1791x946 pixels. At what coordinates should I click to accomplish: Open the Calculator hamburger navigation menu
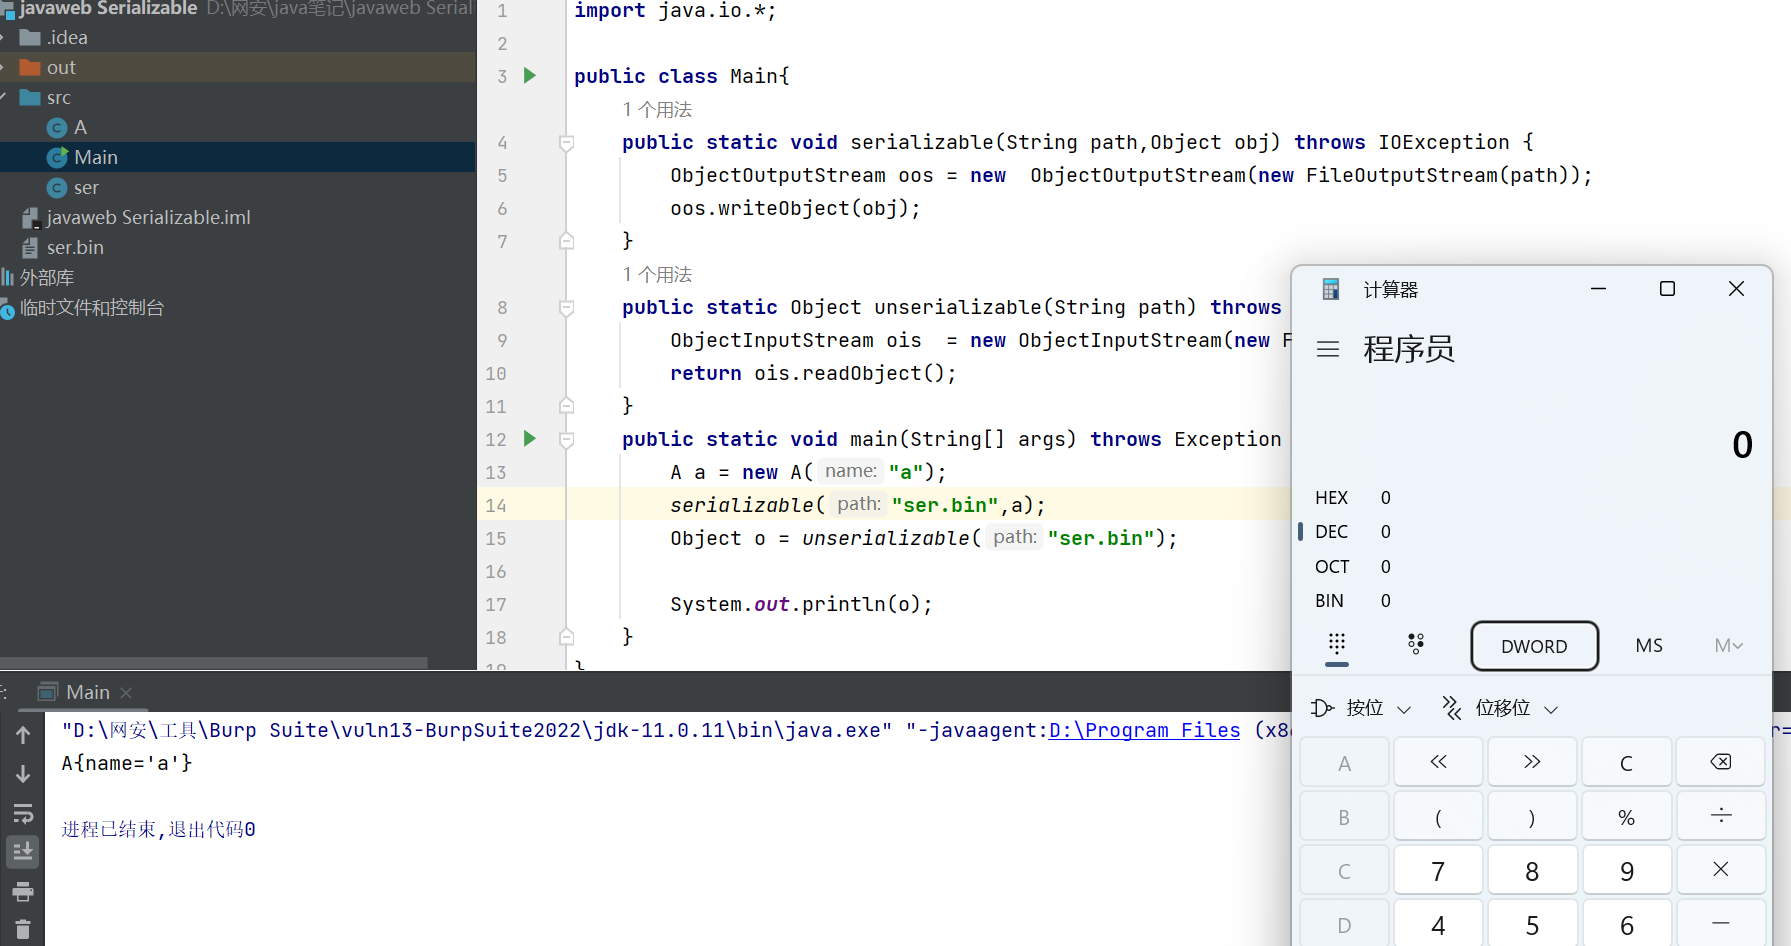point(1328,349)
